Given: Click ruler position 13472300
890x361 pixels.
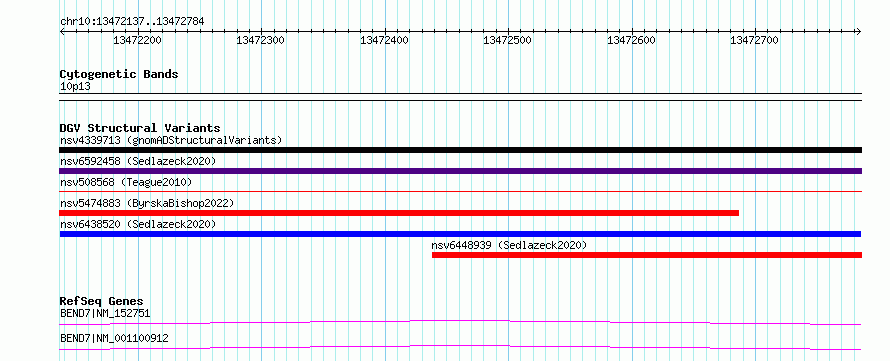Looking at the screenshot, I should click(261, 40).
